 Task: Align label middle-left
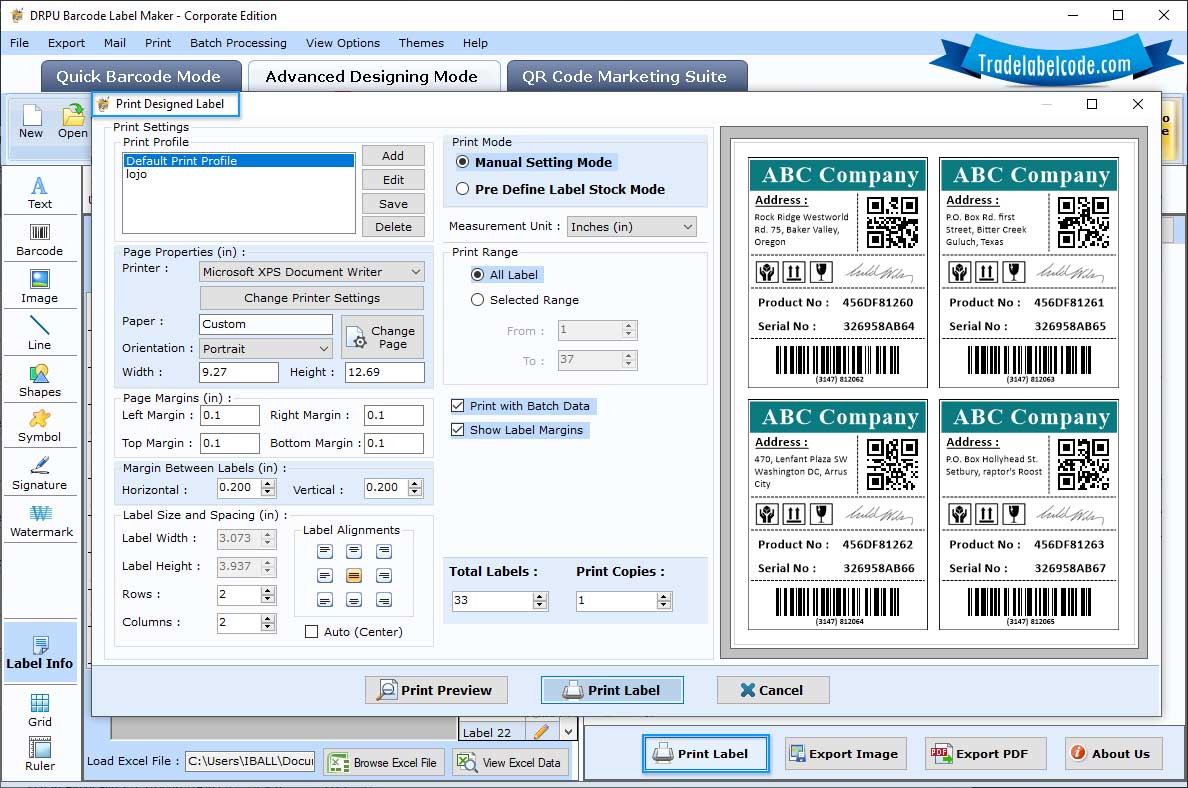[324, 576]
